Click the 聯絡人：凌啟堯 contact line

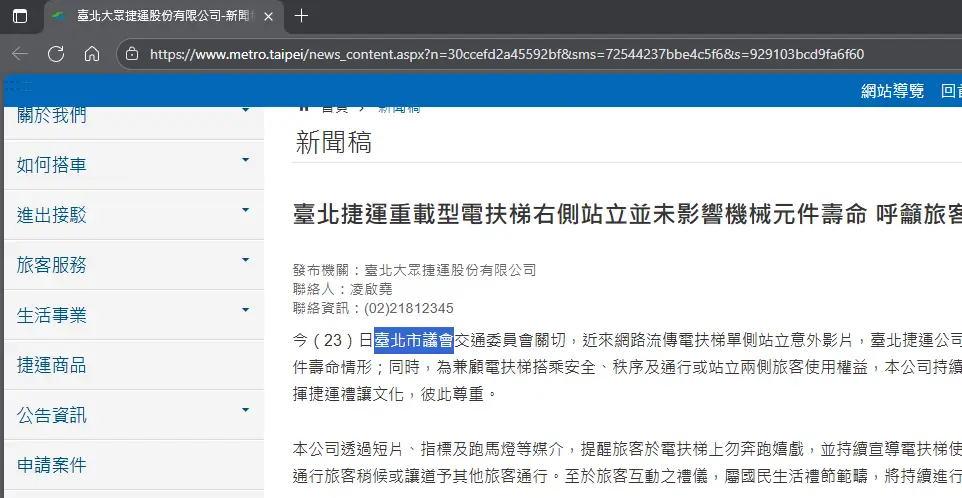(342, 289)
